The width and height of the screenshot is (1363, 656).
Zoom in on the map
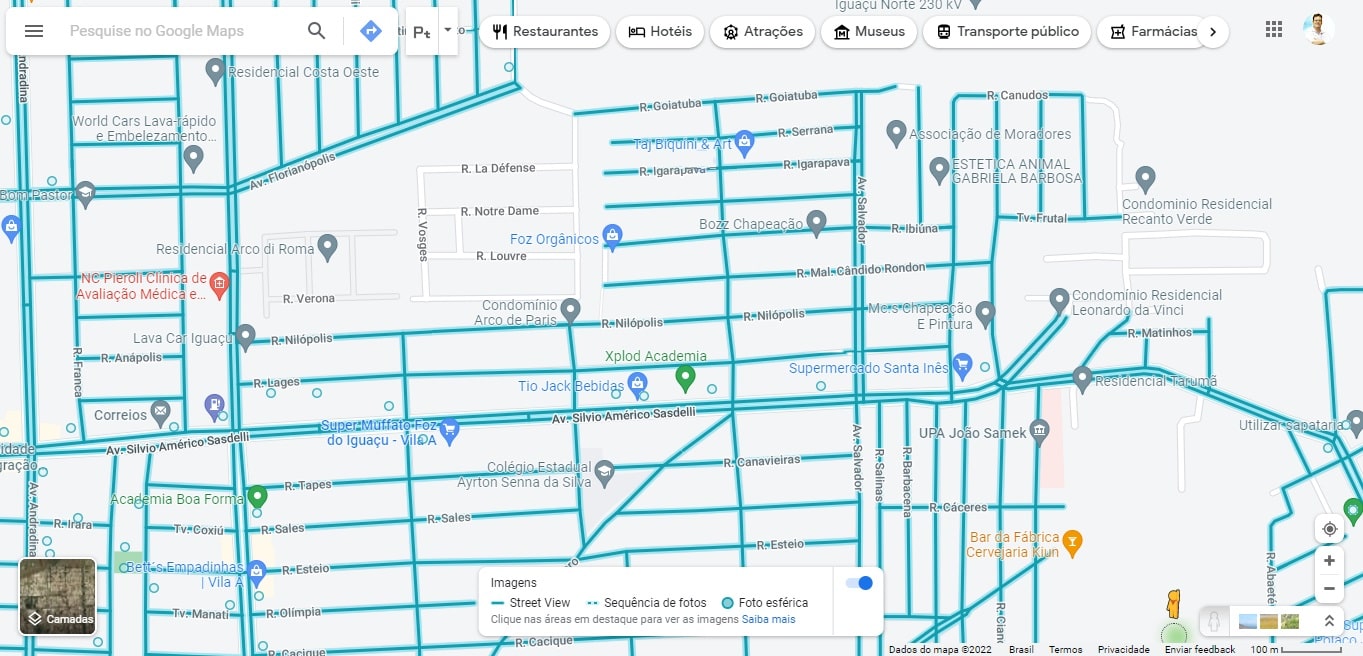tap(1329, 560)
